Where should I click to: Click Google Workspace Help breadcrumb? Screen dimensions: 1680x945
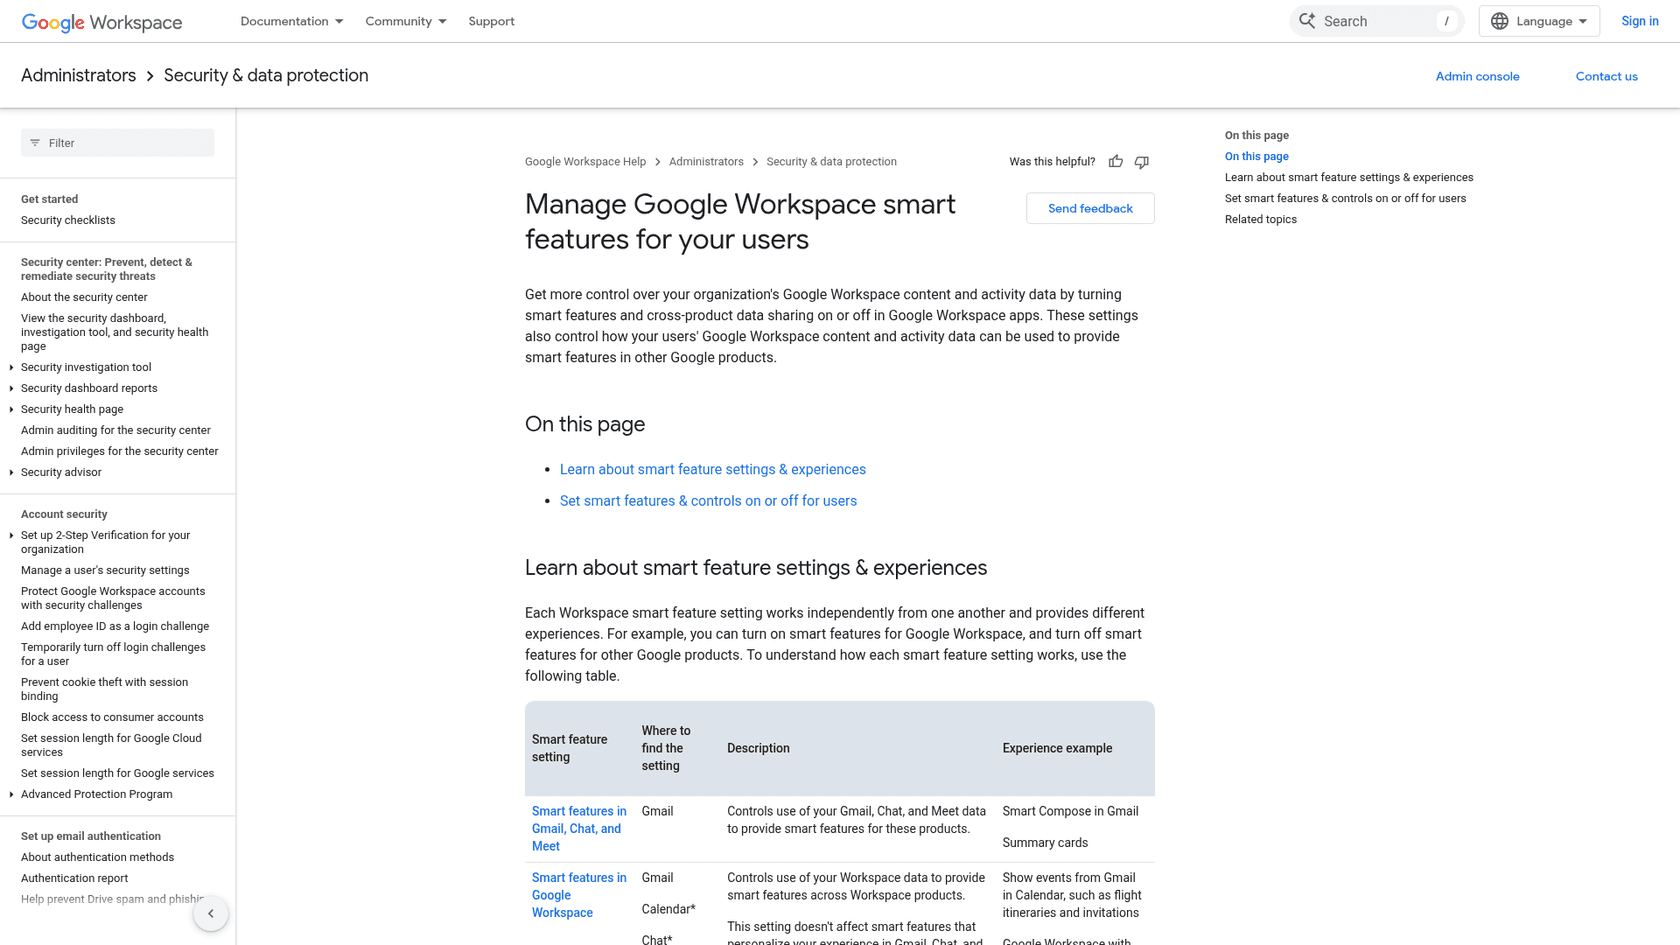[585, 162]
